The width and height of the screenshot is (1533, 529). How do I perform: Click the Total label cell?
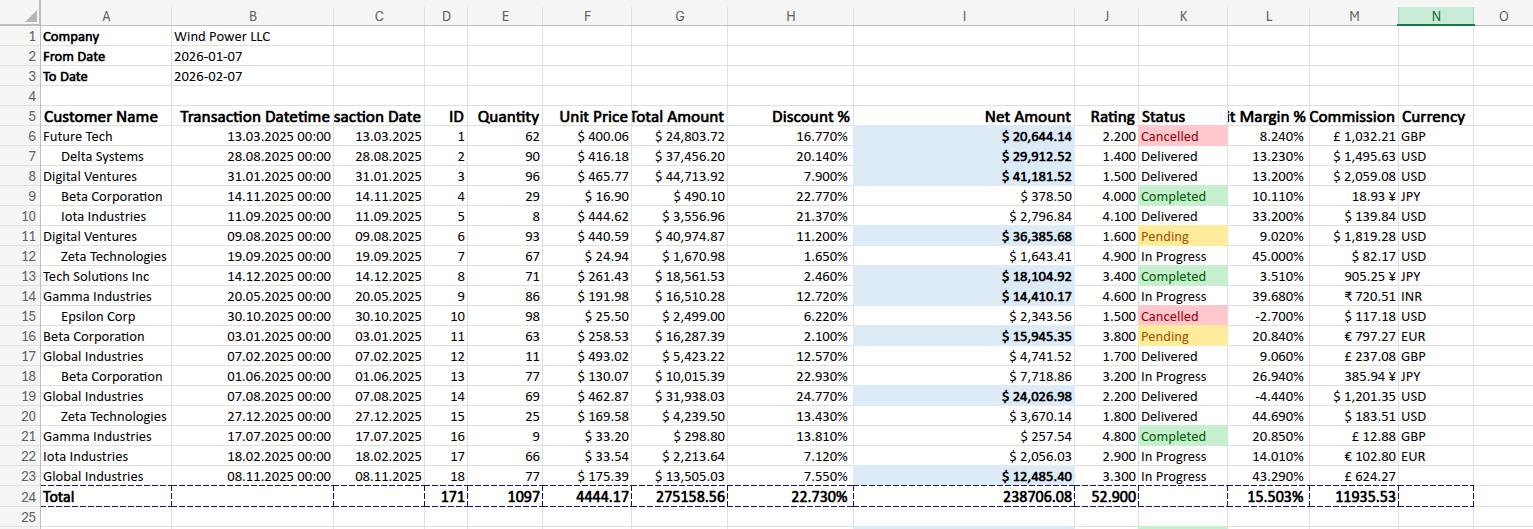60,496
